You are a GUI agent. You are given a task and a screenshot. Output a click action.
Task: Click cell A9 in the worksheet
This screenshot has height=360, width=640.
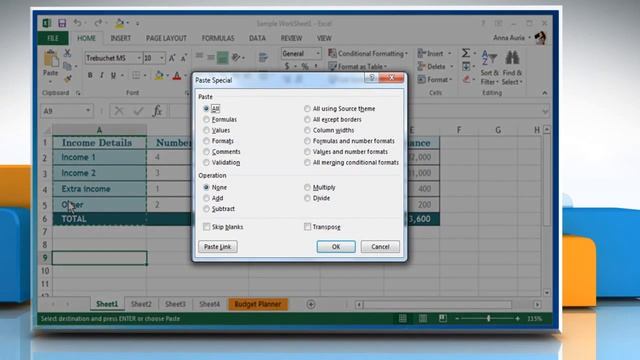tap(99, 258)
